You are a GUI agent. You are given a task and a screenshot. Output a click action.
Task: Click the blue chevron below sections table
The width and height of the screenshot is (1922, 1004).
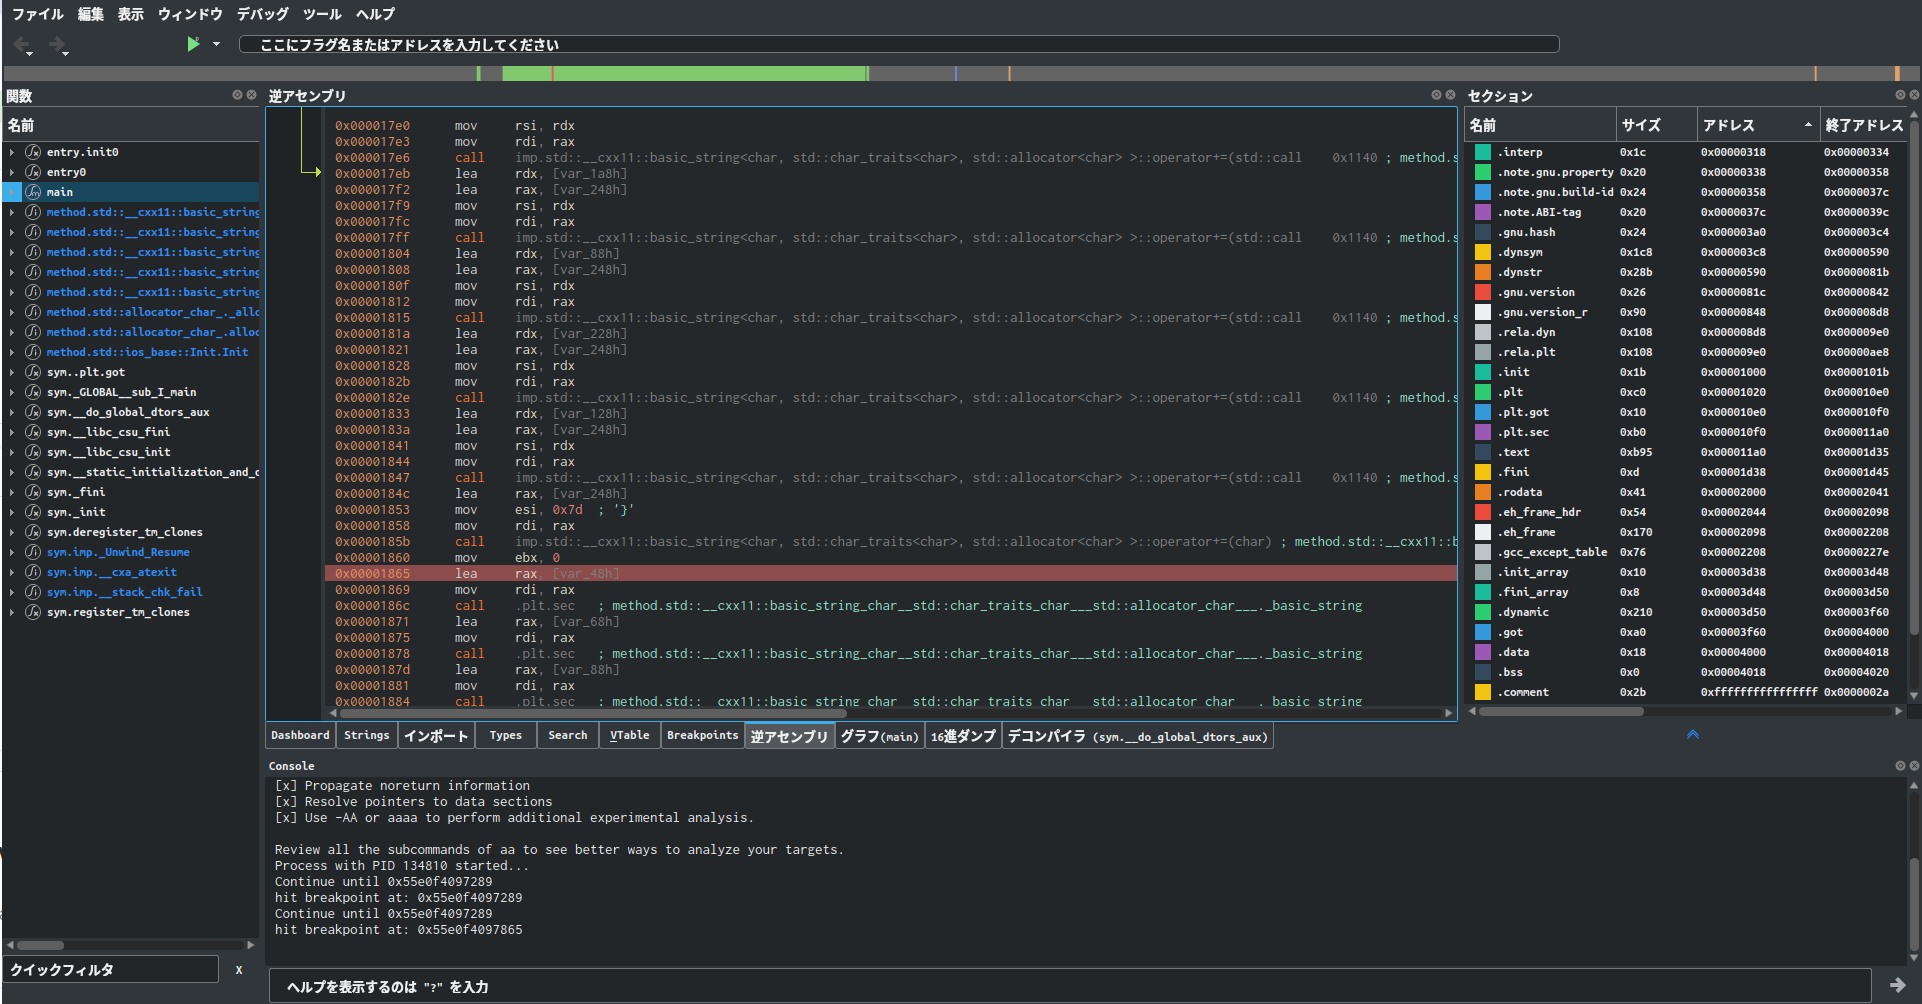(x=1693, y=734)
